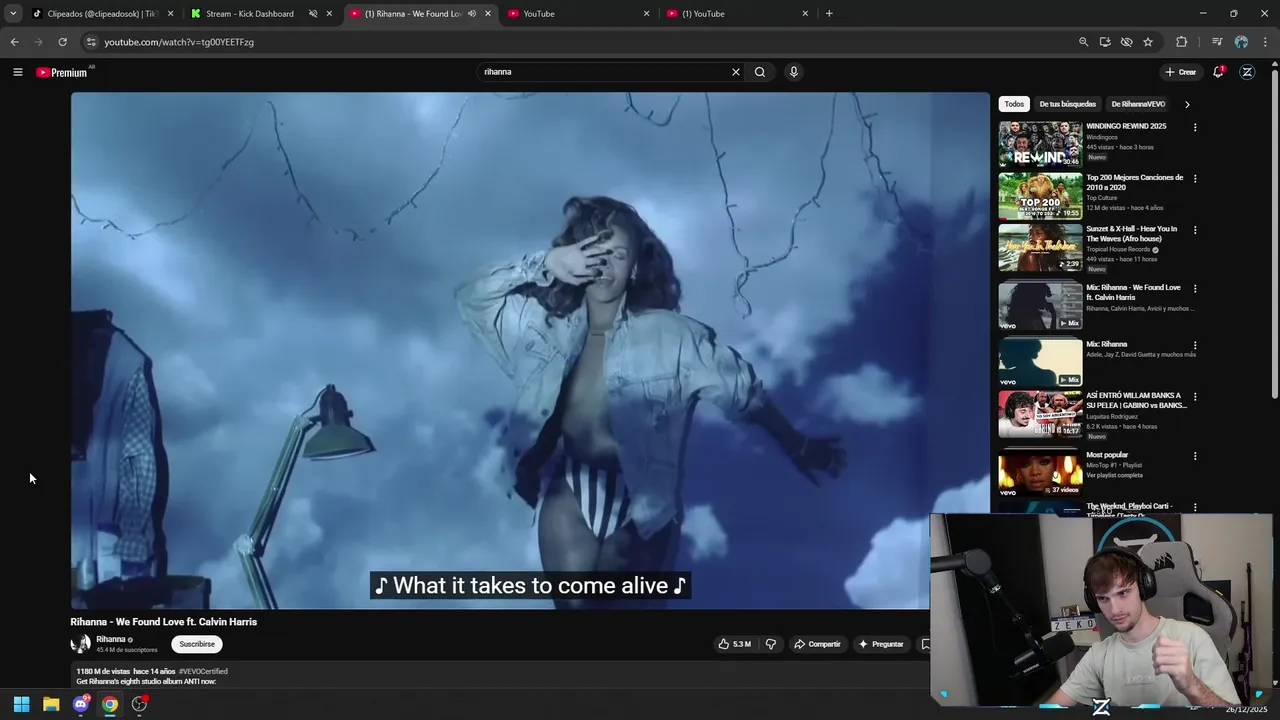Image resolution: width=1280 pixels, height=720 pixels.
Task: Open media controls icon in toolbar
Action: 1217,42
